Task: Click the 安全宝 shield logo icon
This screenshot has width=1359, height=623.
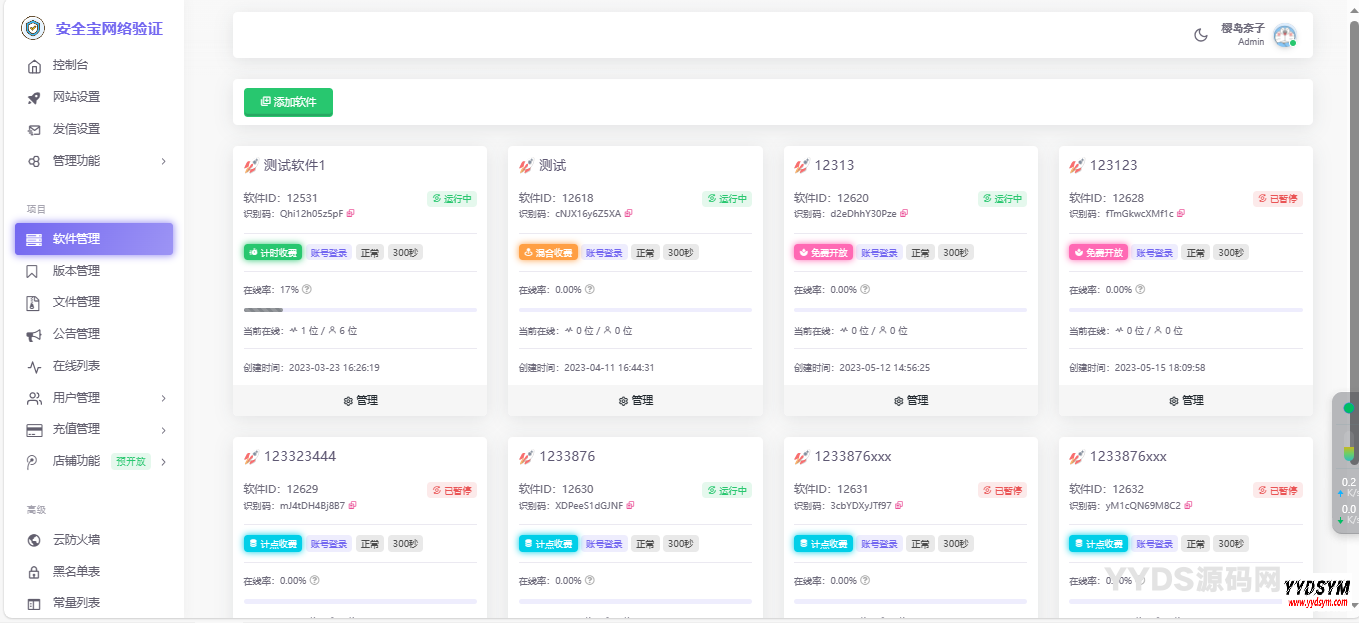Action: coord(33,28)
